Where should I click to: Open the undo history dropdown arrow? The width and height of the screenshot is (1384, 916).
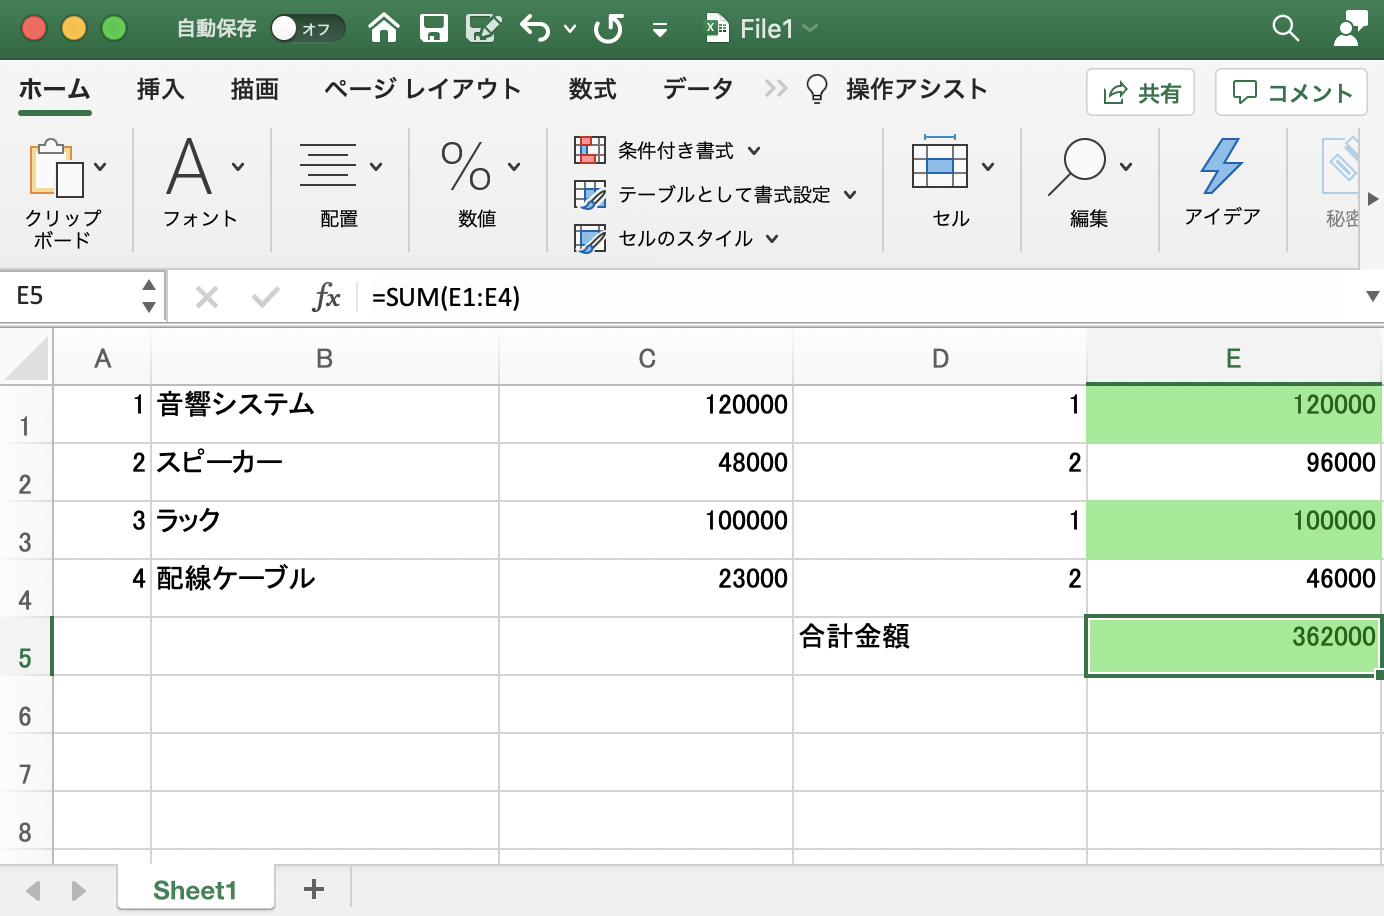(x=570, y=29)
